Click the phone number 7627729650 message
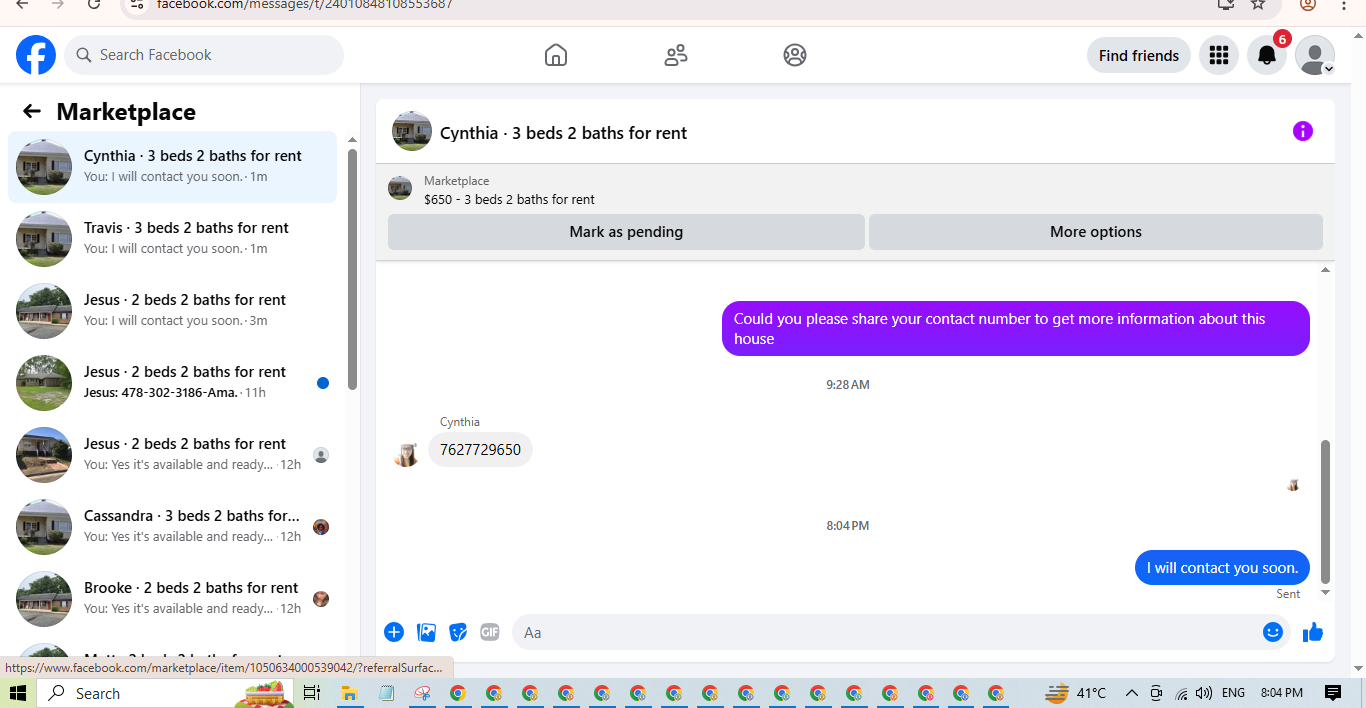The width and height of the screenshot is (1366, 708). [x=480, y=450]
